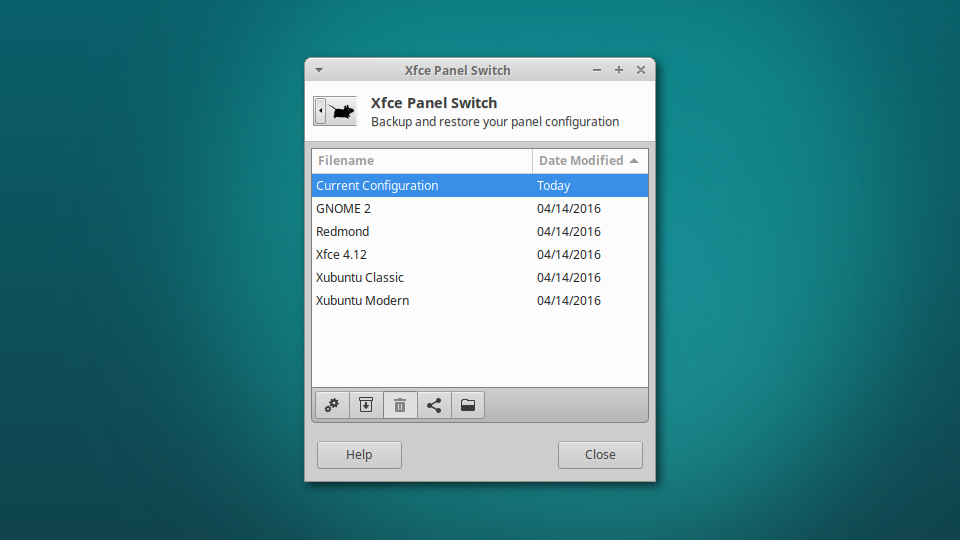The image size is (960, 540).
Task: Maximize window with the plus button
Action: (x=619, y=70)
